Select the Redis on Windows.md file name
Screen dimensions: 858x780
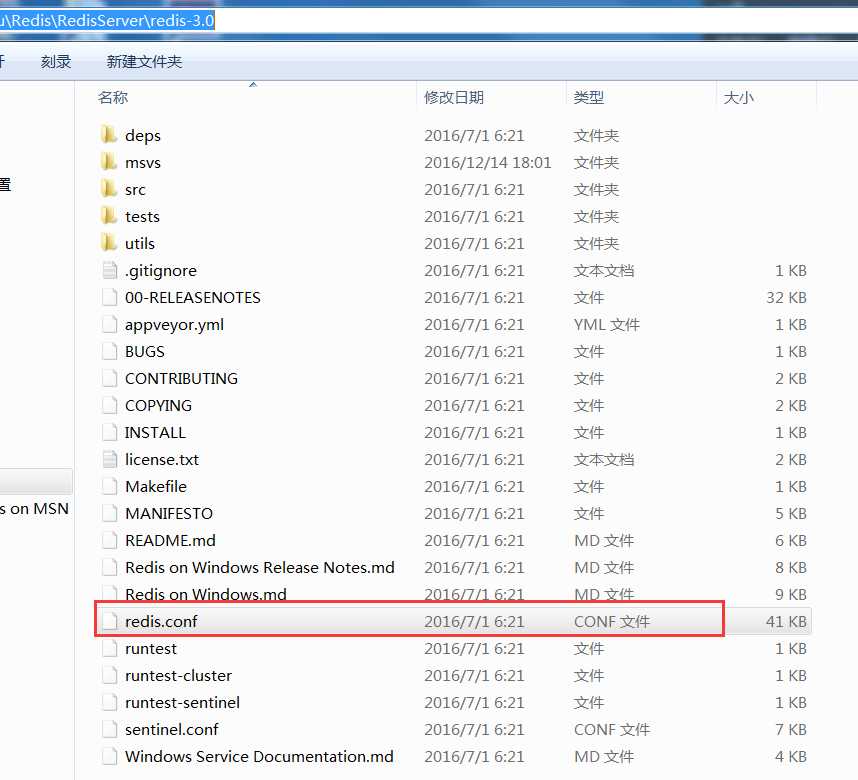tap(206, 594)
